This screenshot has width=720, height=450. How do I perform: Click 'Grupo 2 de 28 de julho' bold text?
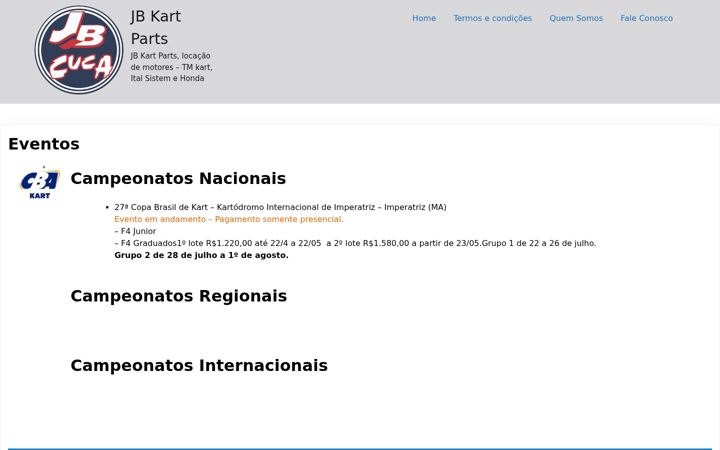point(202,255)
